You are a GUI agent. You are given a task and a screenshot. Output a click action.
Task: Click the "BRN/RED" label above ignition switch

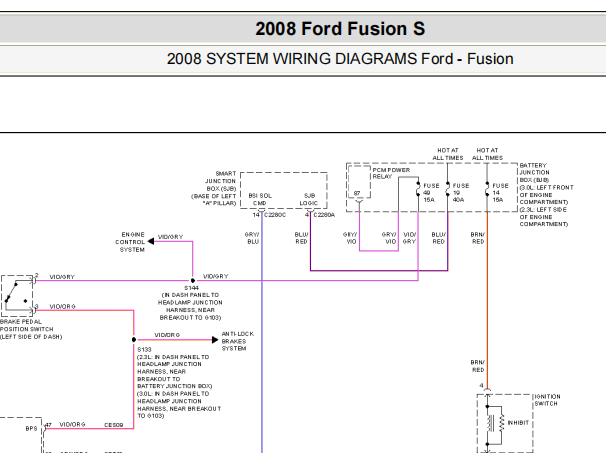(478, 366)
